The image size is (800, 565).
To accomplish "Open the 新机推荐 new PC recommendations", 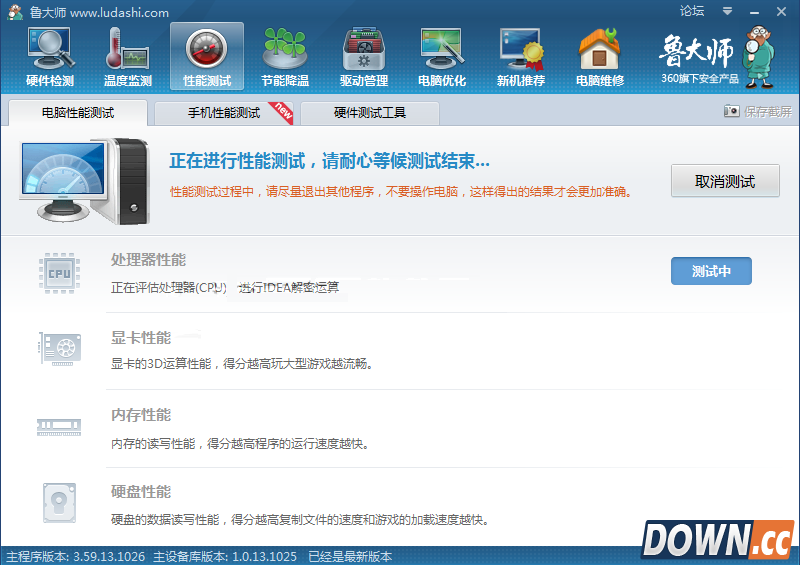I will click(521, 56).
